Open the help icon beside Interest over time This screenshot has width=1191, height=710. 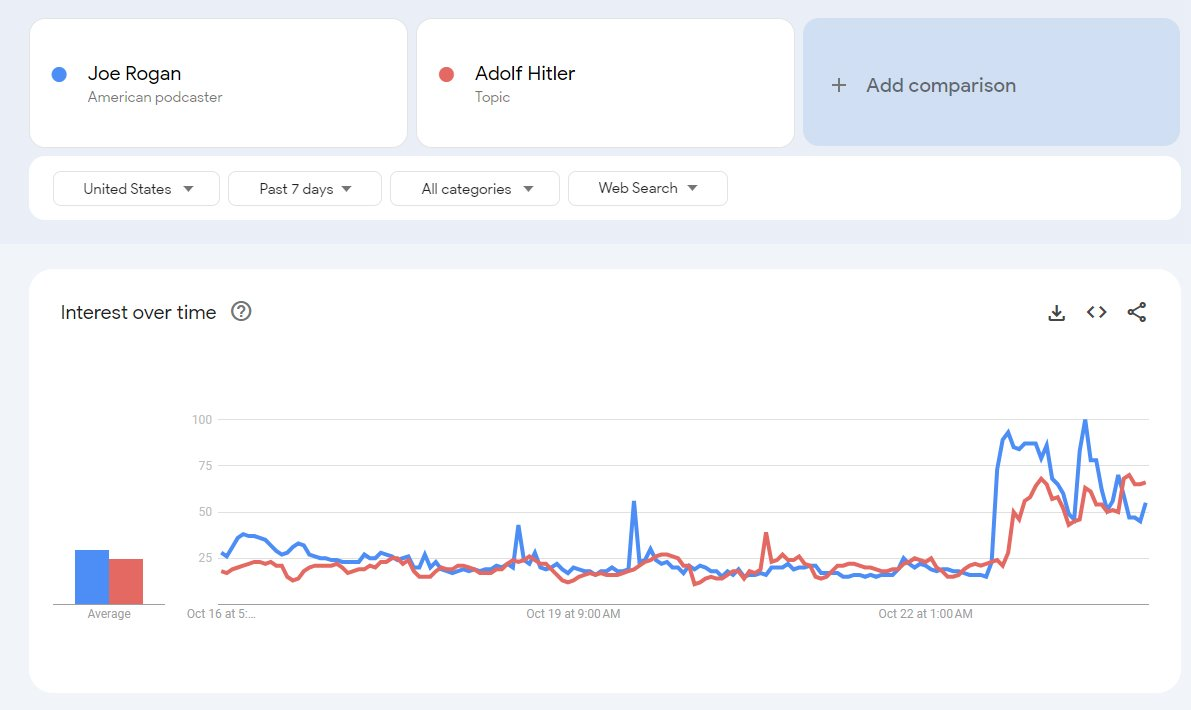[x=241, y=311]
